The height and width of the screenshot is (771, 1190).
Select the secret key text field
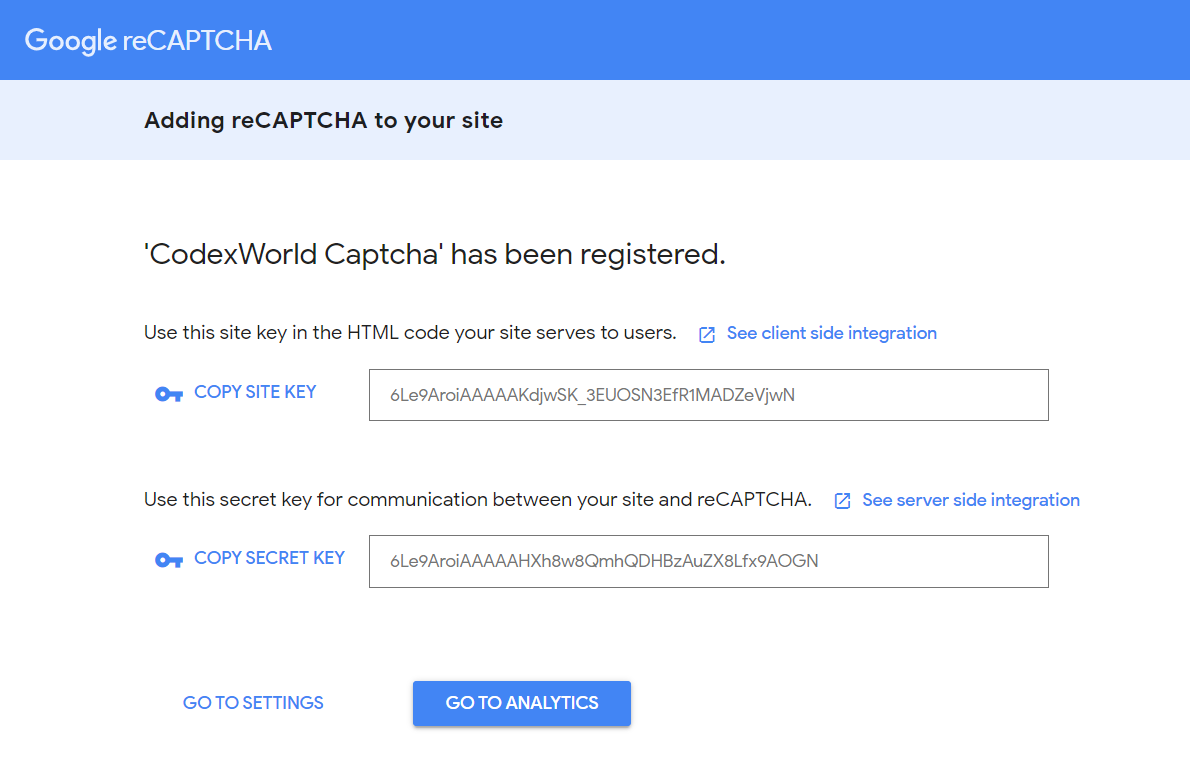[709, 562]
